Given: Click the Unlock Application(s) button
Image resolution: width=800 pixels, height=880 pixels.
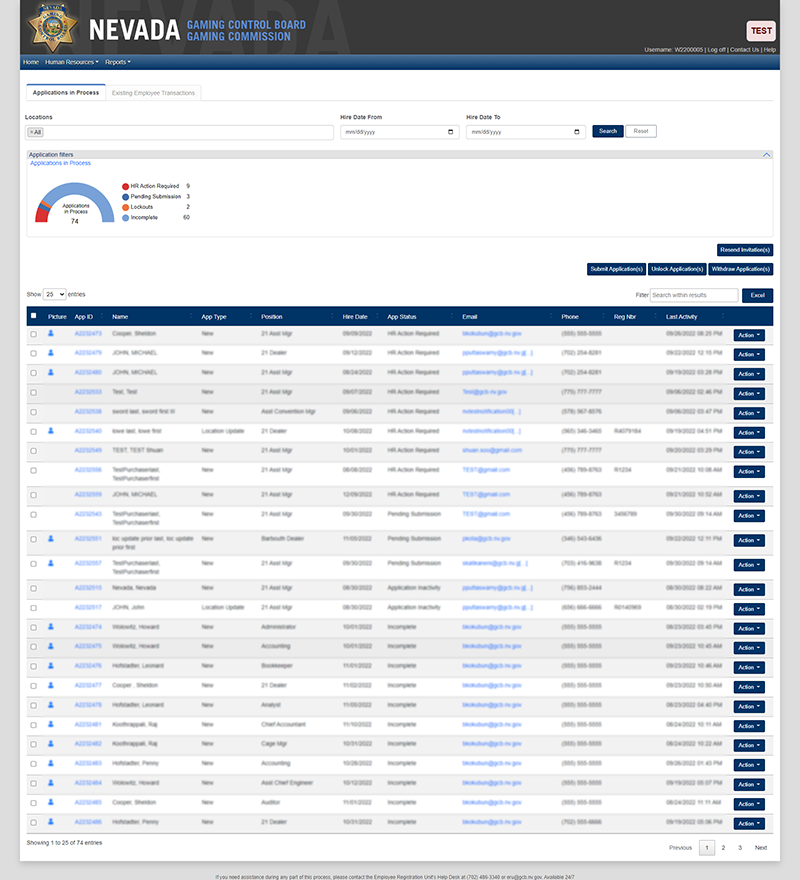Looking at the screenshot, I should click(677, 269).
